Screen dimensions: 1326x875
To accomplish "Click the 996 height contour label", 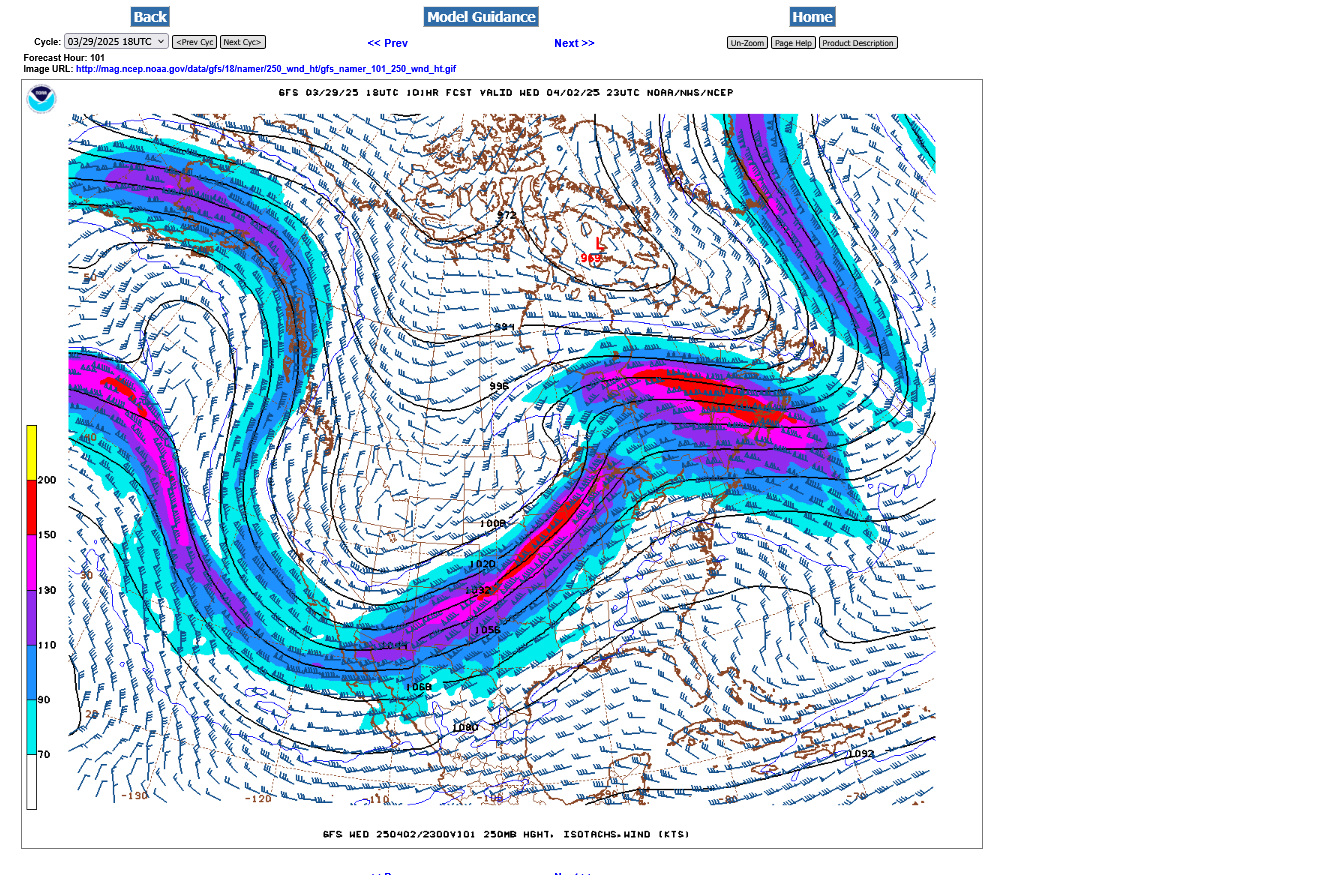I will click(x=499, y=386).
